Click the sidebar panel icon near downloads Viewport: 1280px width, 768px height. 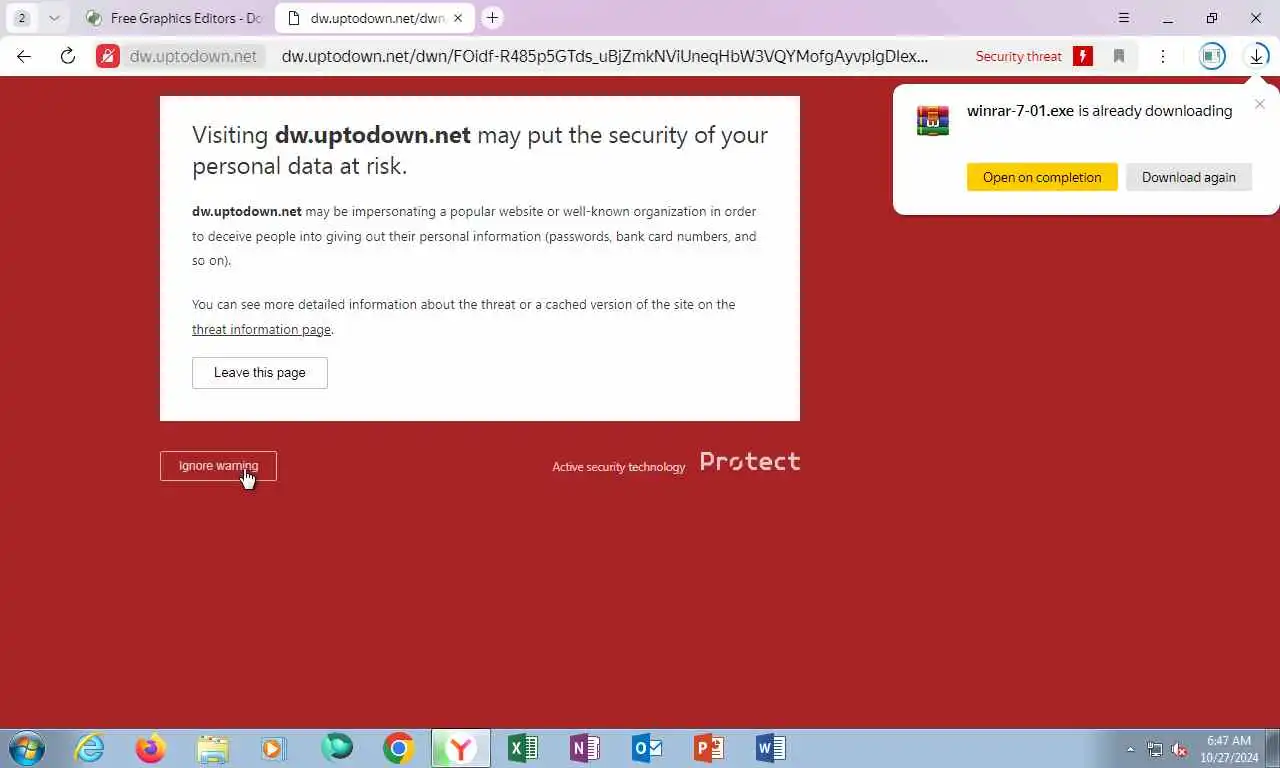(x=1212, y=56)
